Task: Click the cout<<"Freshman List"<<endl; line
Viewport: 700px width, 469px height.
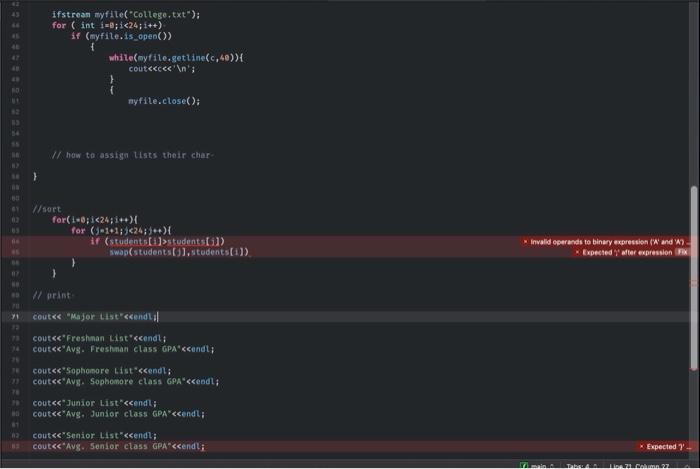Action: pos(99,338)
